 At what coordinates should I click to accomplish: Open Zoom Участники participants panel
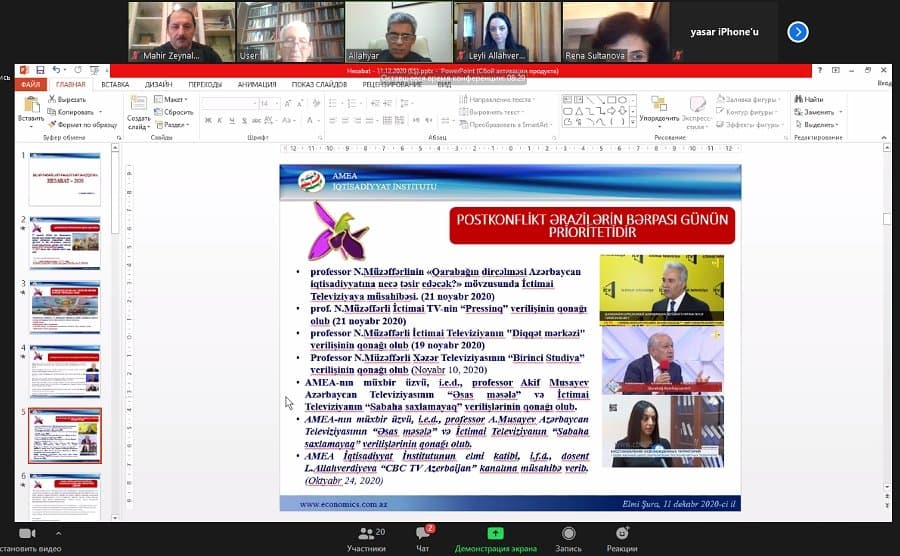[x=366, y=539]
